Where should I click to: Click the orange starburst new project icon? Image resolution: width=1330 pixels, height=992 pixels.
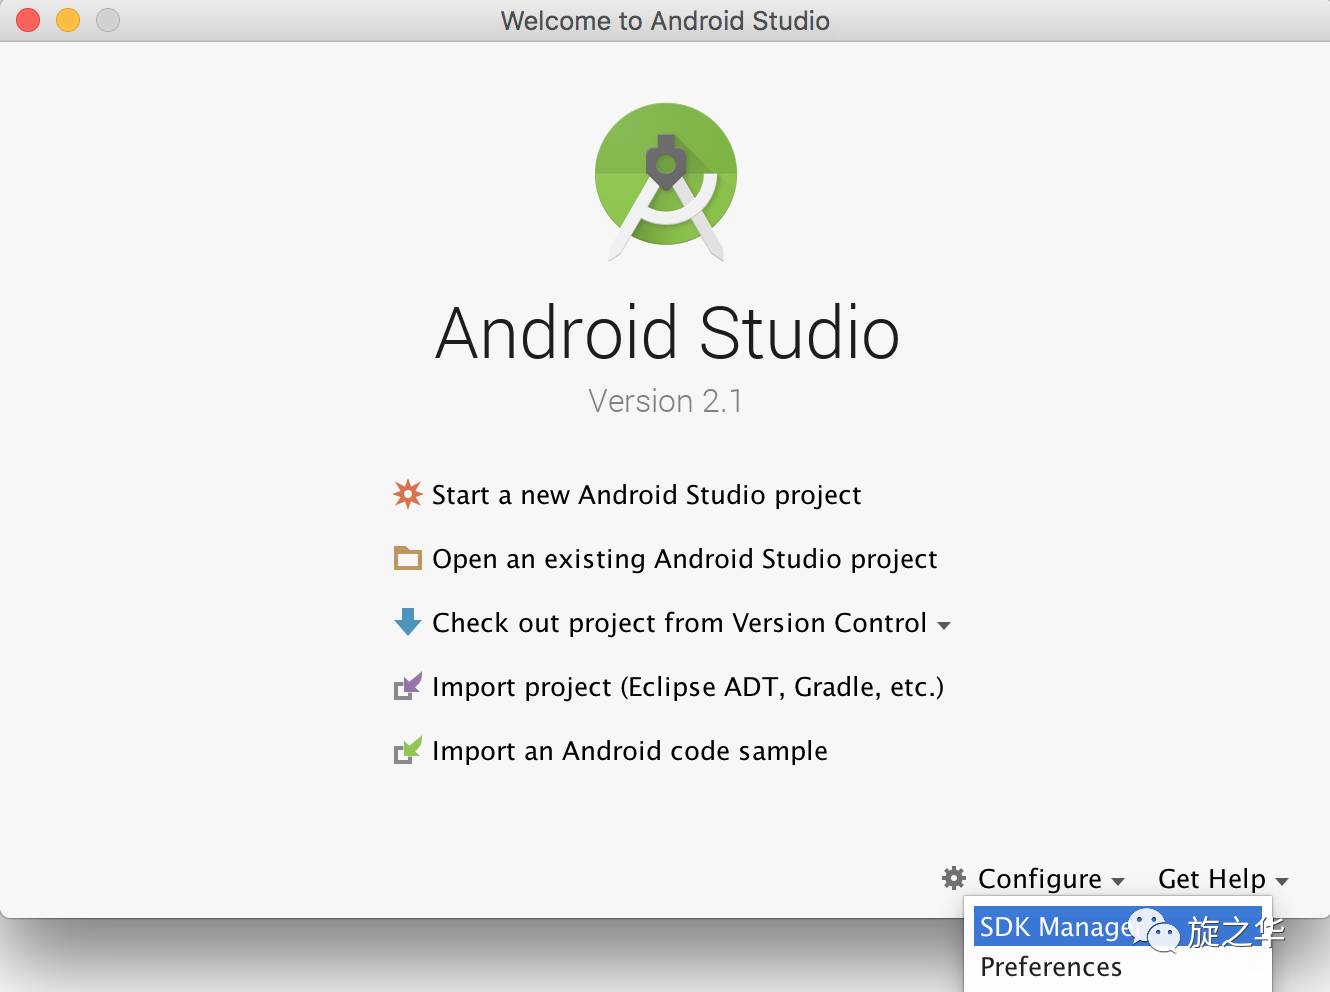(x=407, y=494)
